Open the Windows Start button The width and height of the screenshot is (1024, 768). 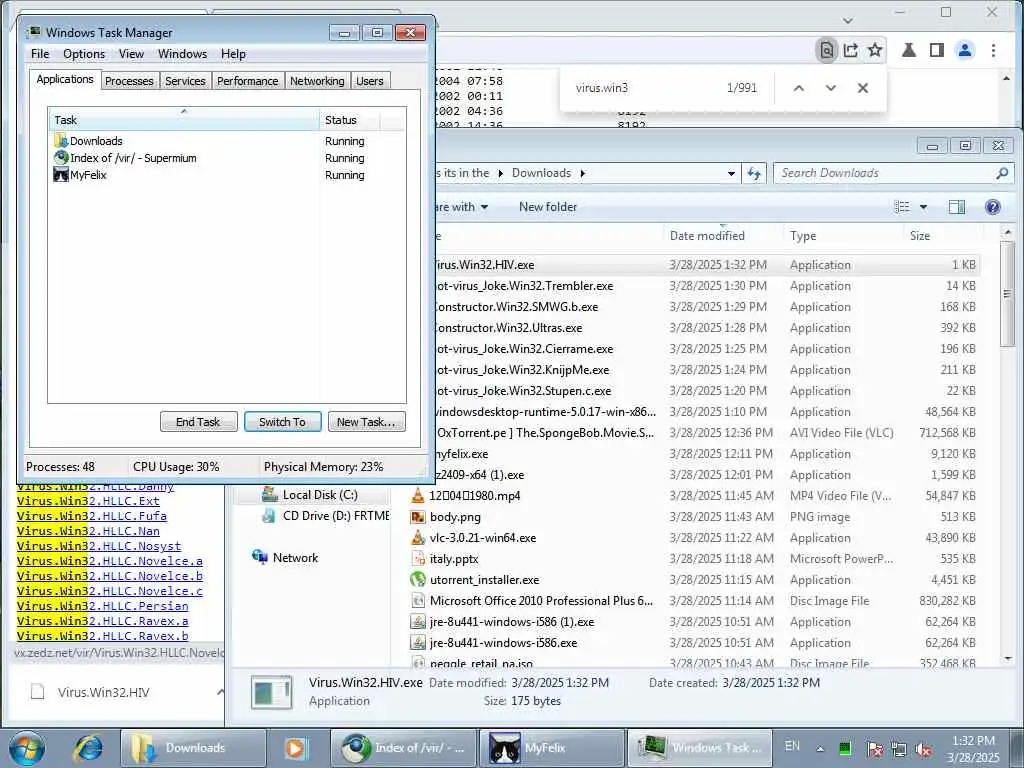(x=25, y=748)
